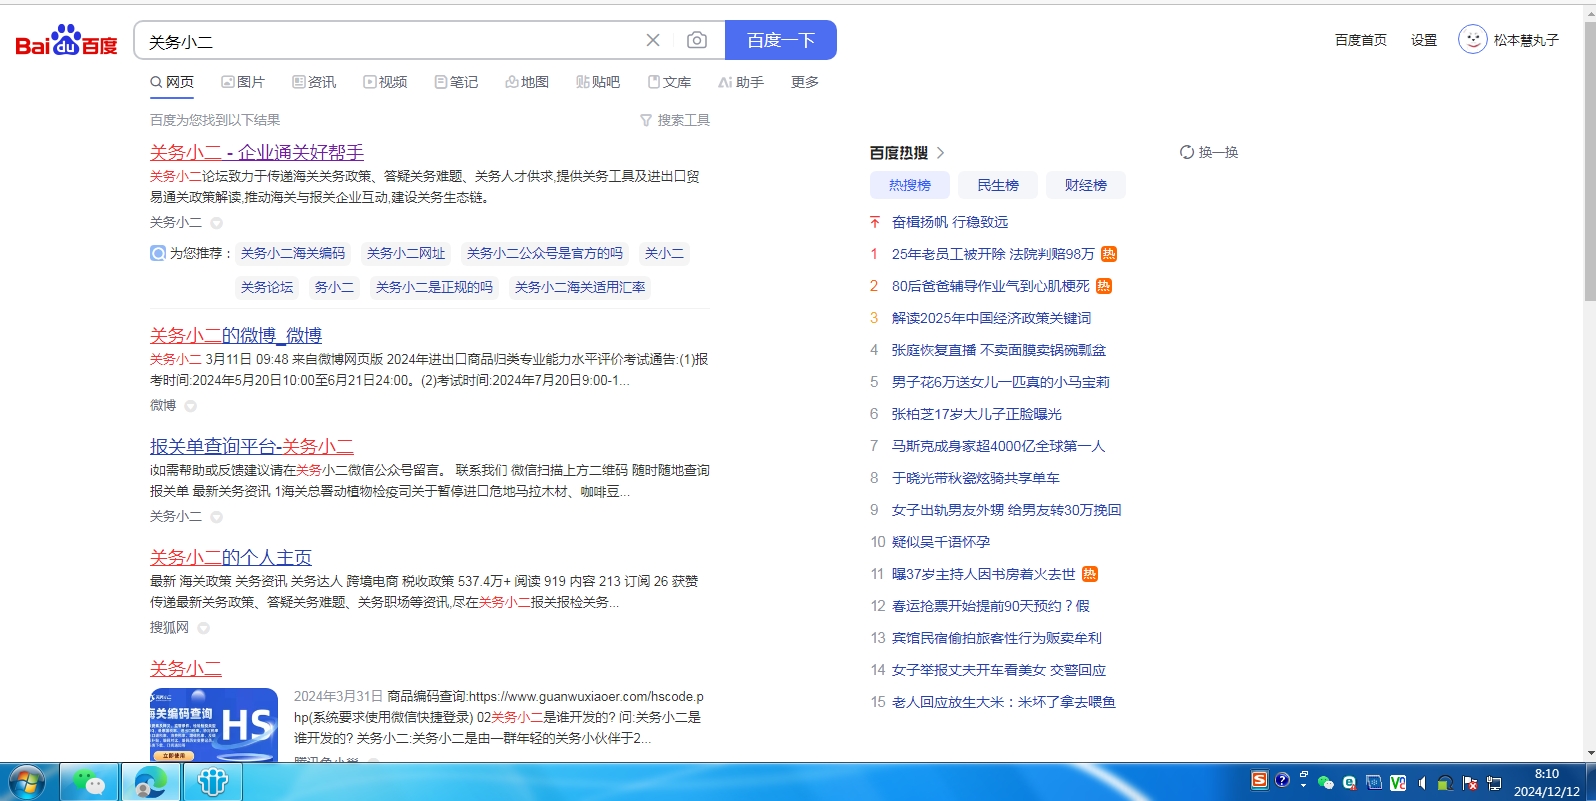Click the 百度一下 search button
The width and height of the screenshot is (1596, 801).
coord(781,40)
